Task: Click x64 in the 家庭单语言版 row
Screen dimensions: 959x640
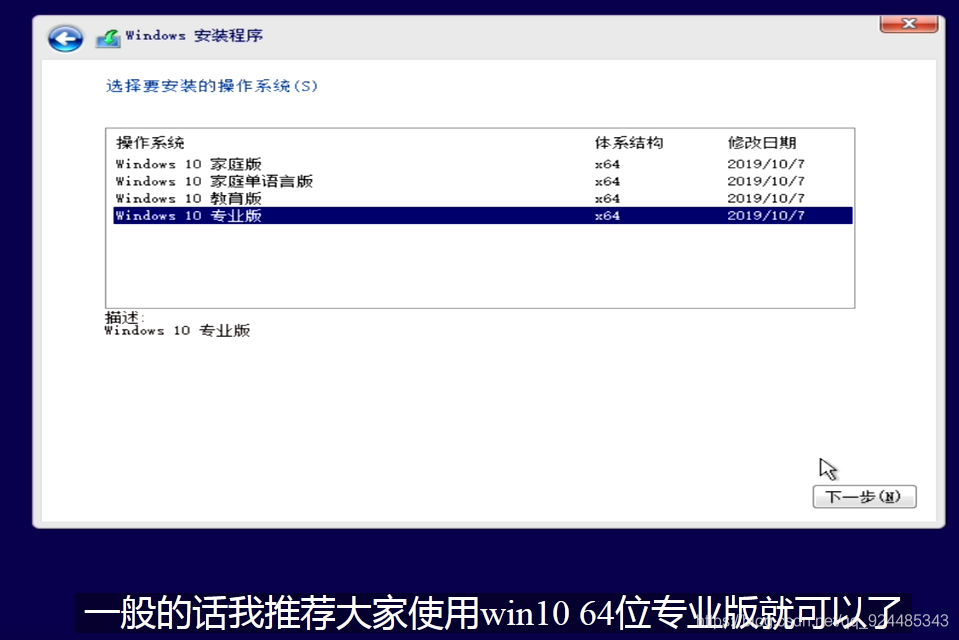Action: (607, 181)
